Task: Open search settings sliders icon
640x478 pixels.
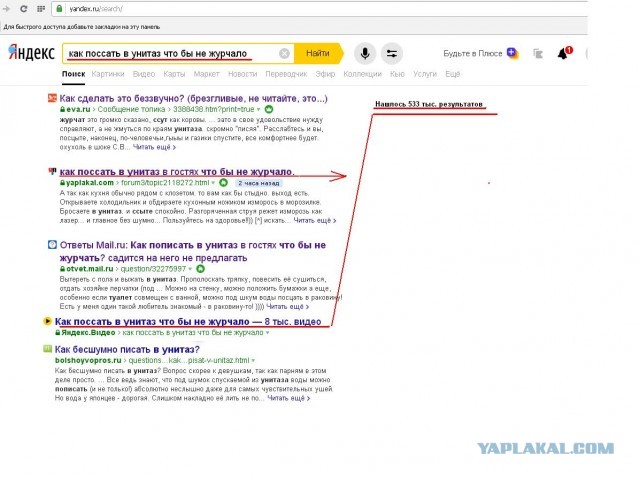Action: pyautogui.click(x=392, y=53)
